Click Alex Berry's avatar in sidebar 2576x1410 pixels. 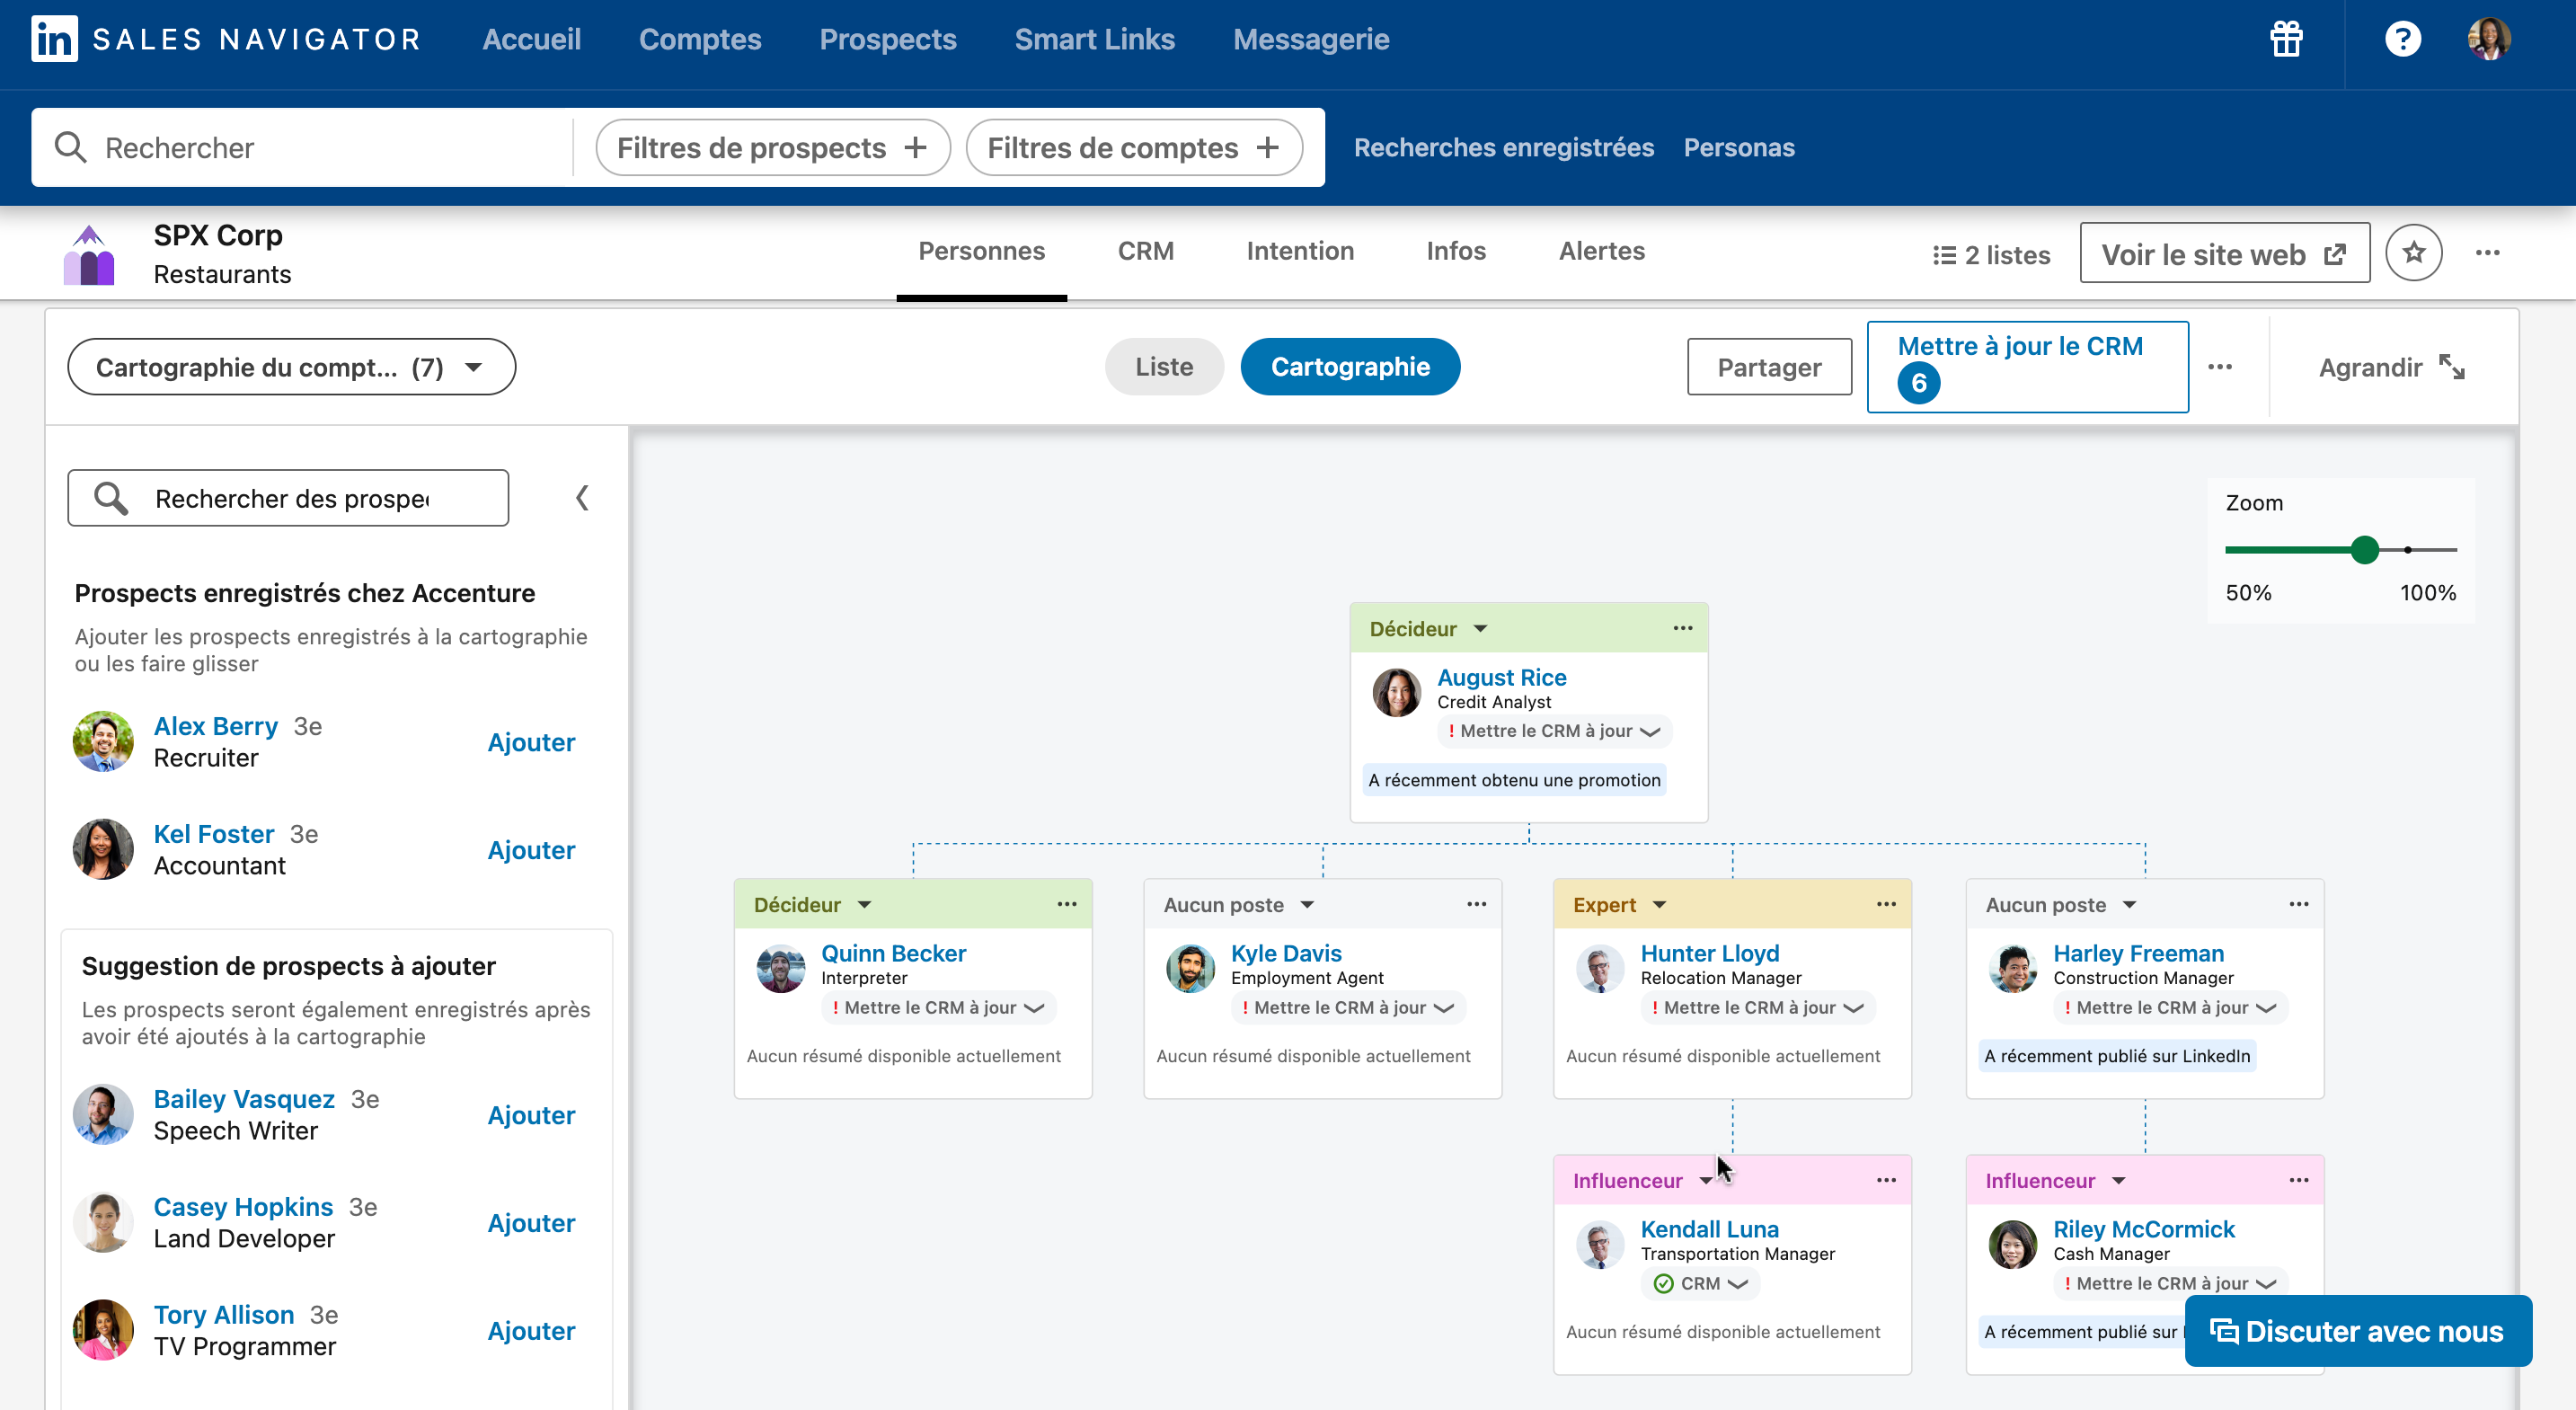coord(103,741)
